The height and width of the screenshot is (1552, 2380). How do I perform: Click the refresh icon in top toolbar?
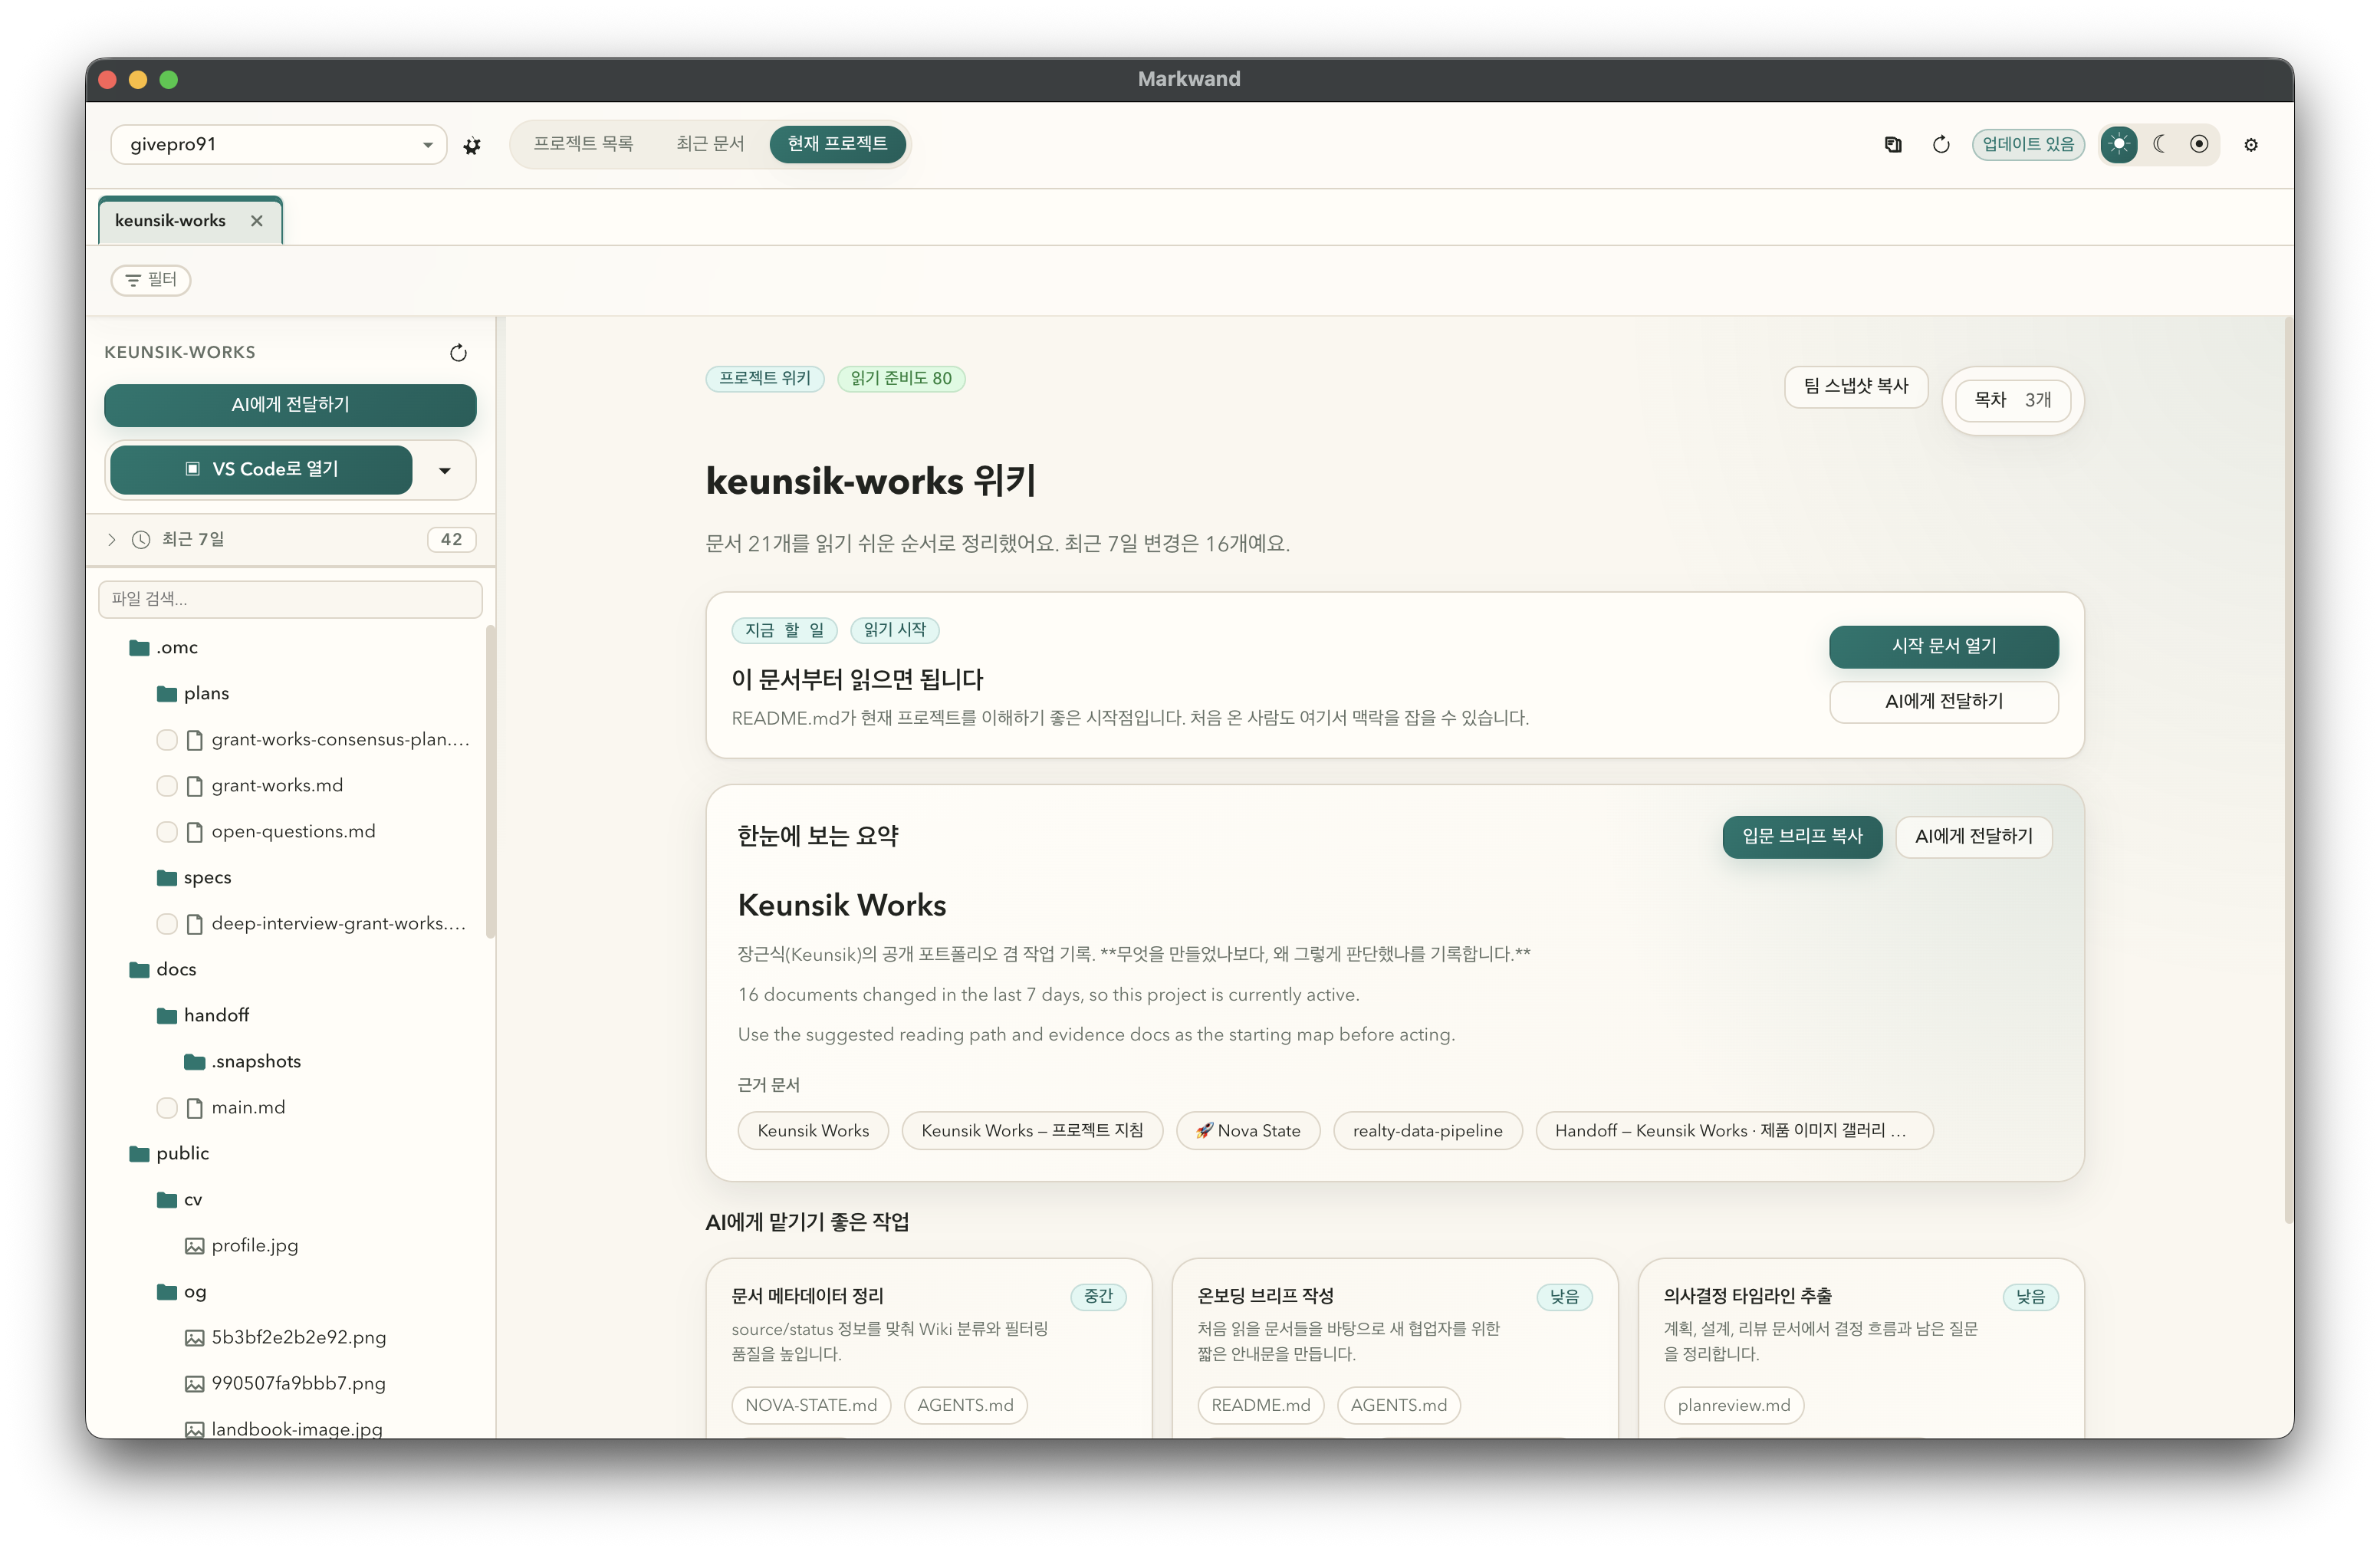point(1941,145)
